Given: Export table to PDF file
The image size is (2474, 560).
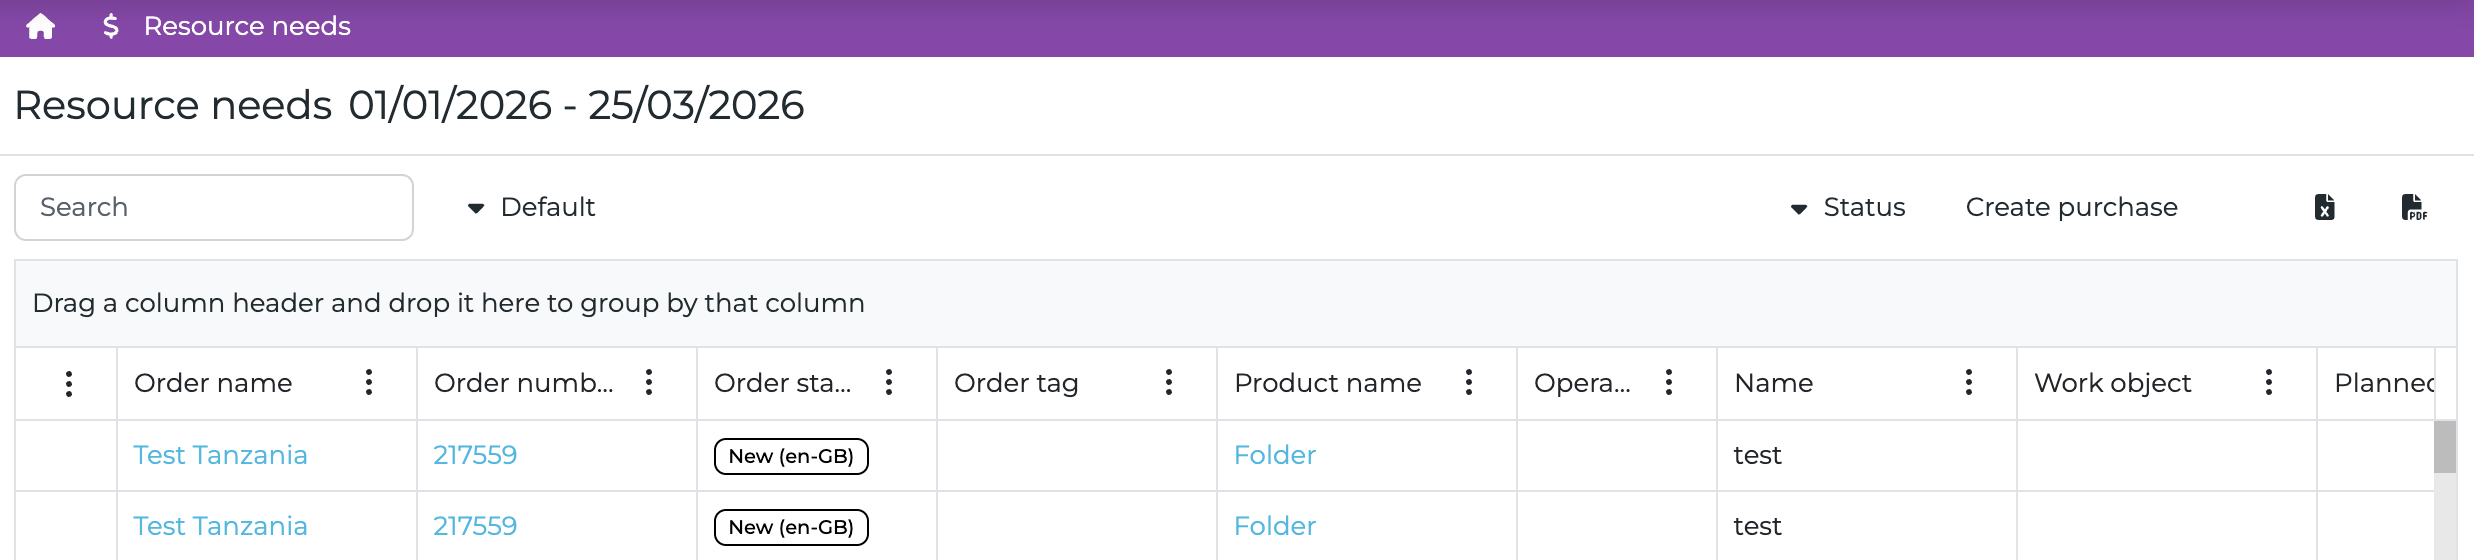Looking at the screenshot, I should (x=2414, y=207).
